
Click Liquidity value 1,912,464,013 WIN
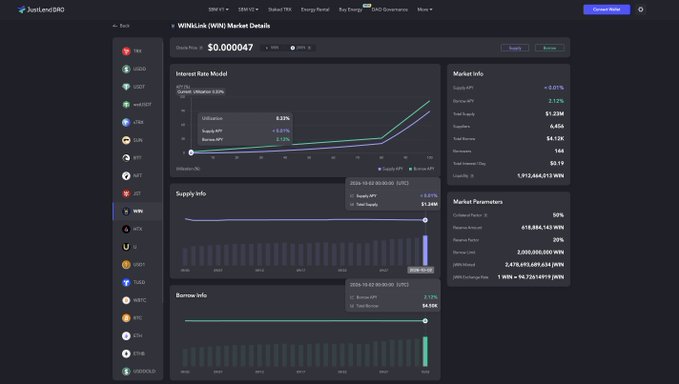(x=540, y=176)
